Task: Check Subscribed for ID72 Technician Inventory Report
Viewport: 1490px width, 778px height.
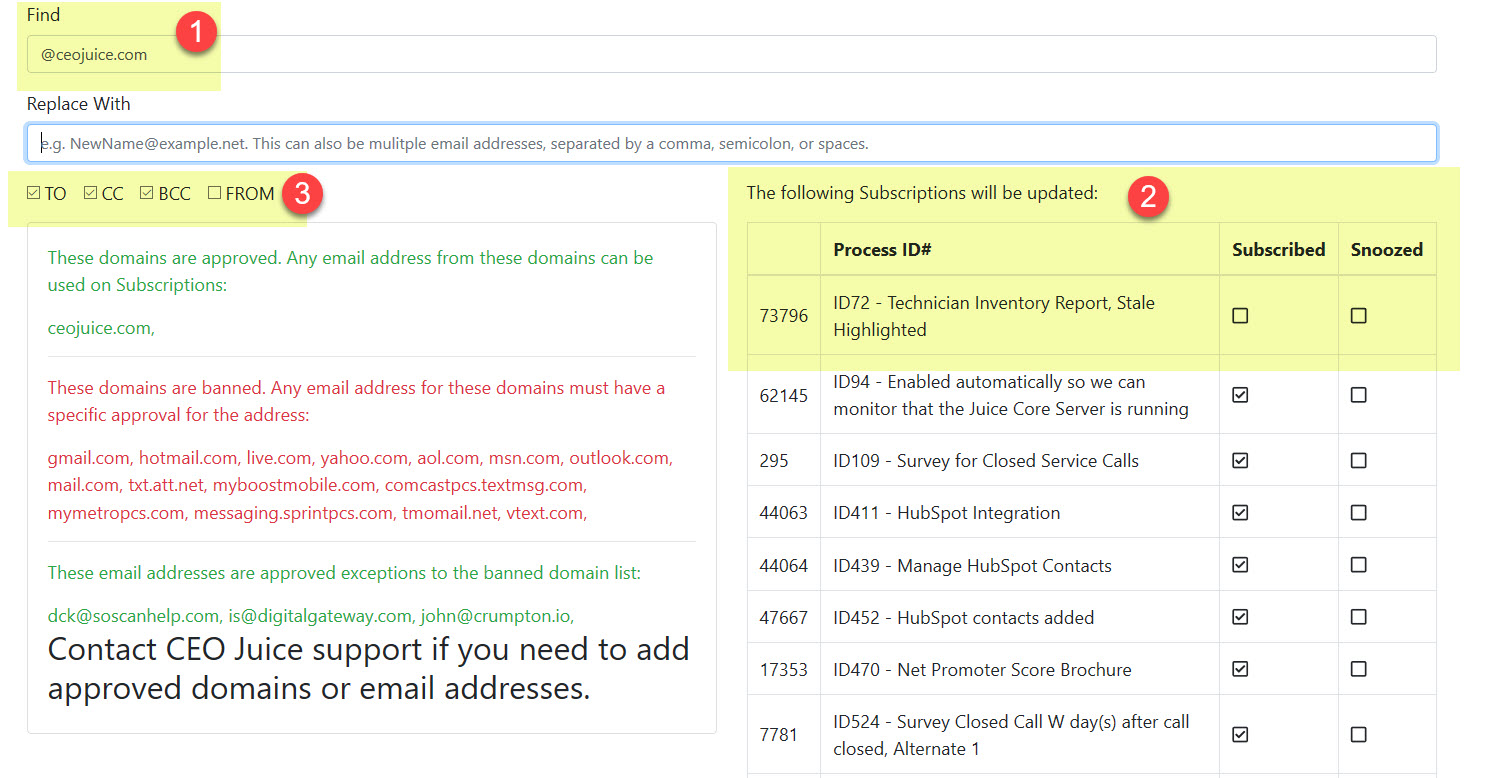Action: coord(1240,316)
